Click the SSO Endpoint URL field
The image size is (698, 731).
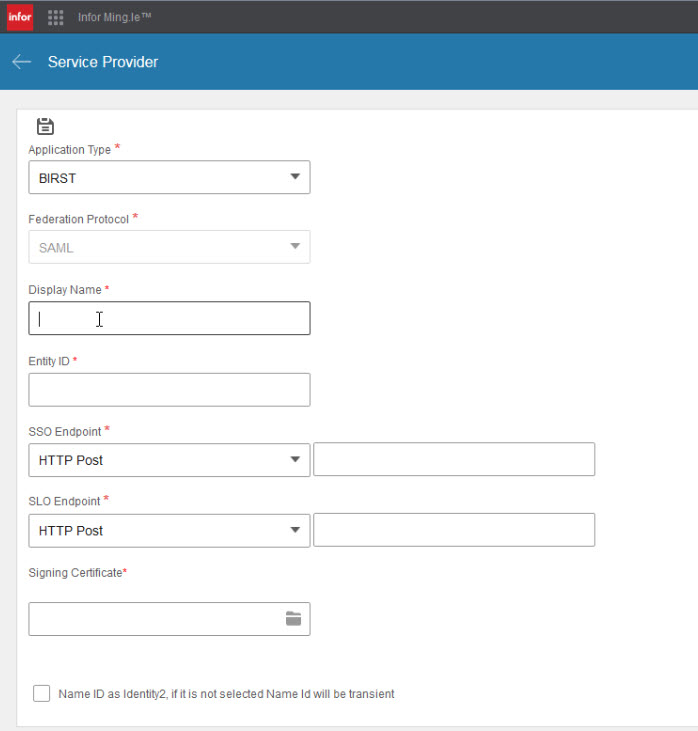coord(454,459)
